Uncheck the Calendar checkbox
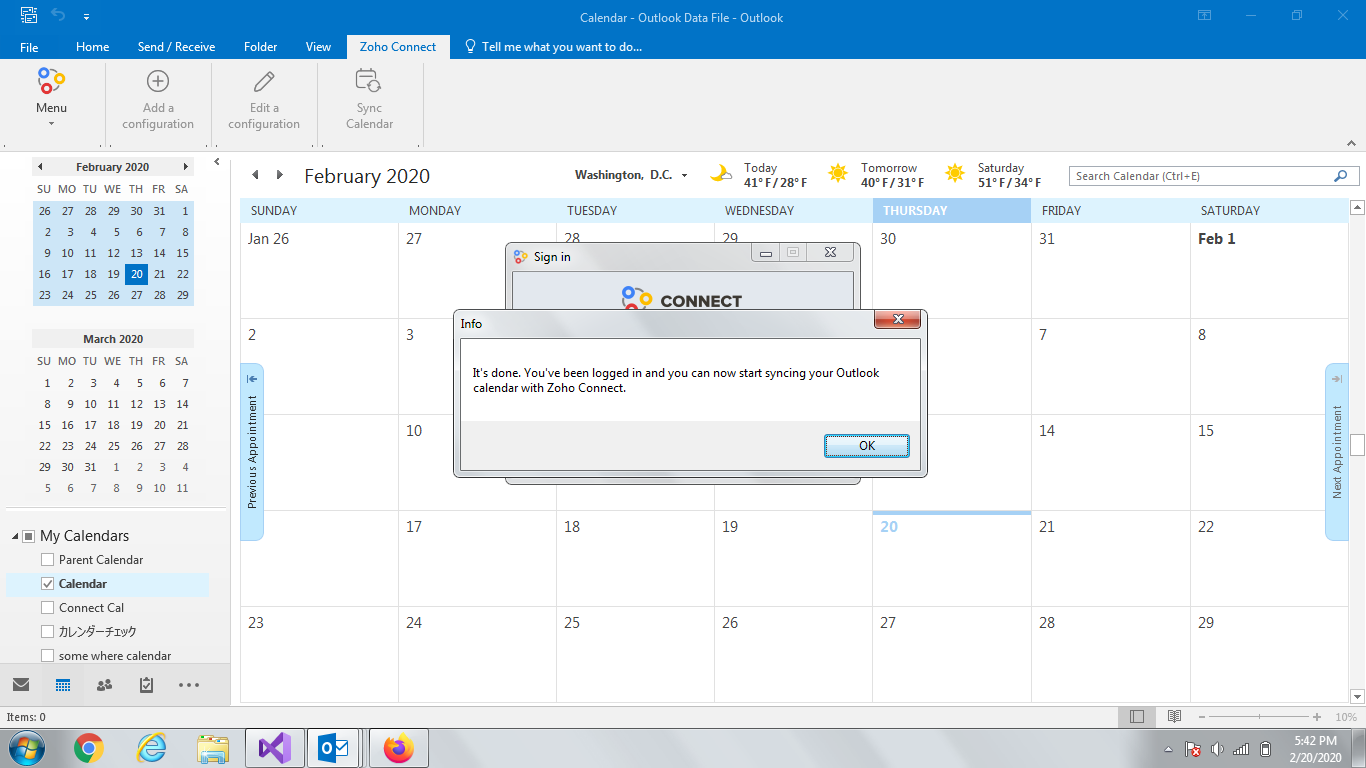Screen dimensions: 1366x768 [x=47, y=584]
